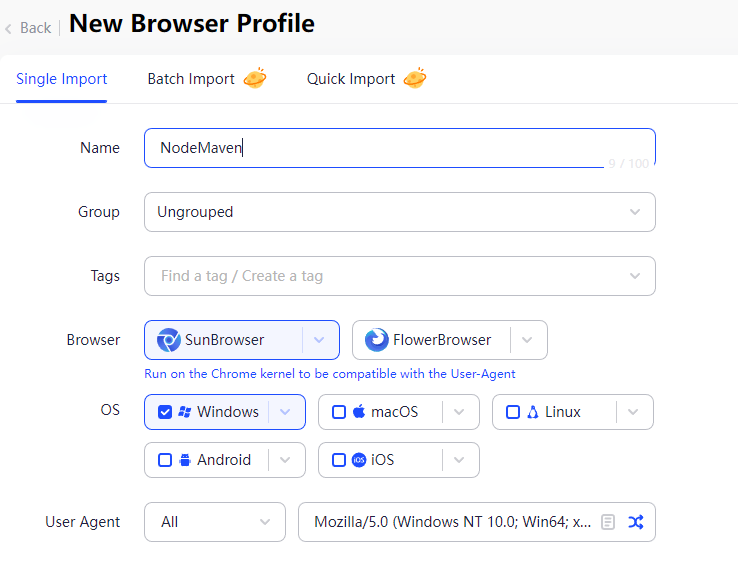The image size is (738, 561).
Task: Switch to the Batch Import tab
Action: click(191, 79)
